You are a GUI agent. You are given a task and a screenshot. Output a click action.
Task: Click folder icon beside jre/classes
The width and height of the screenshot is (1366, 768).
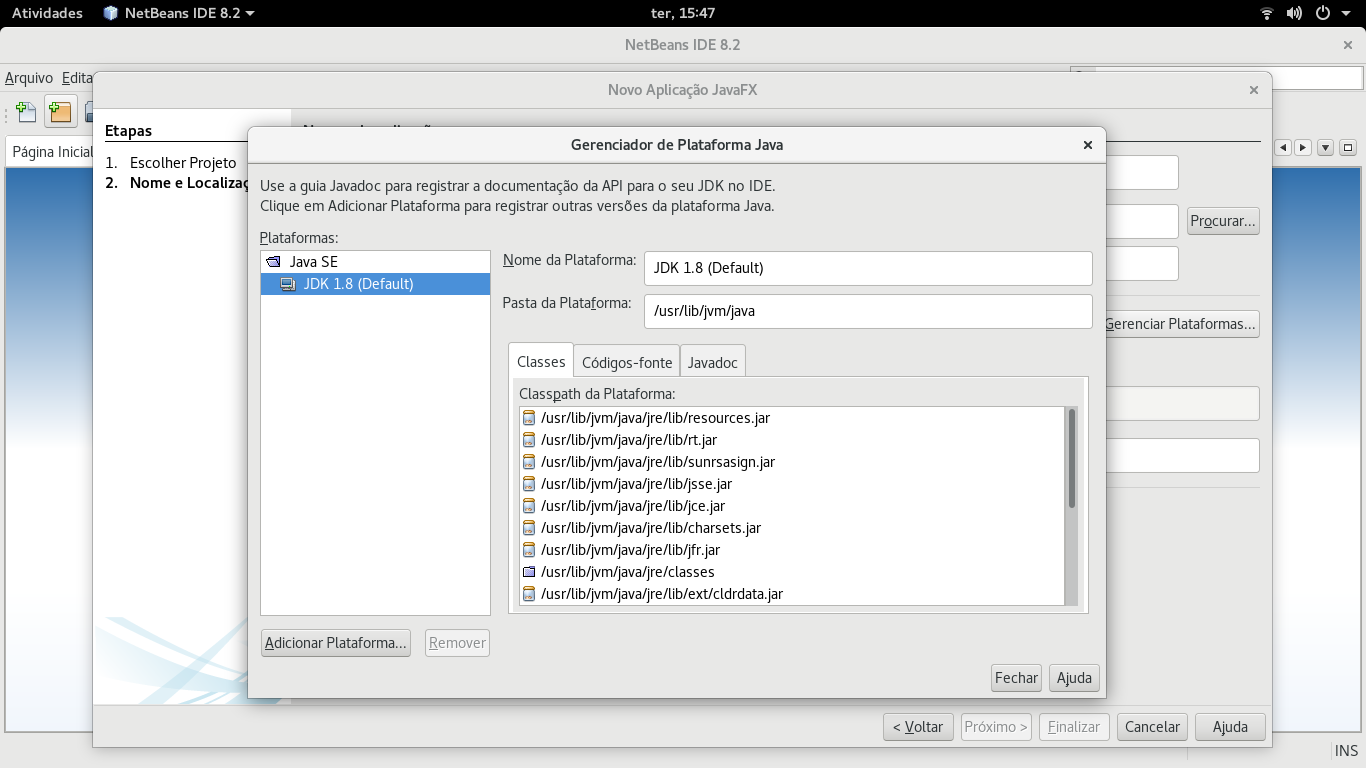click(529, 572)
